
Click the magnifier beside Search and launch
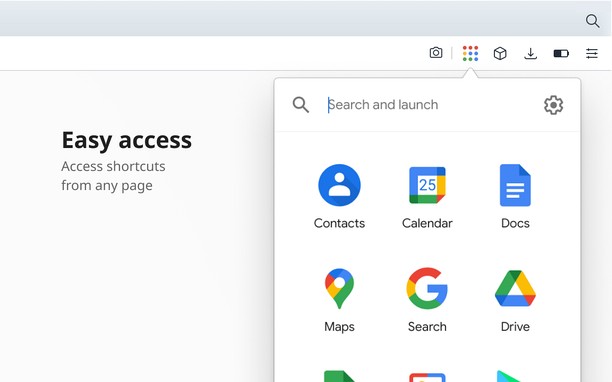(x=301, y=105)
